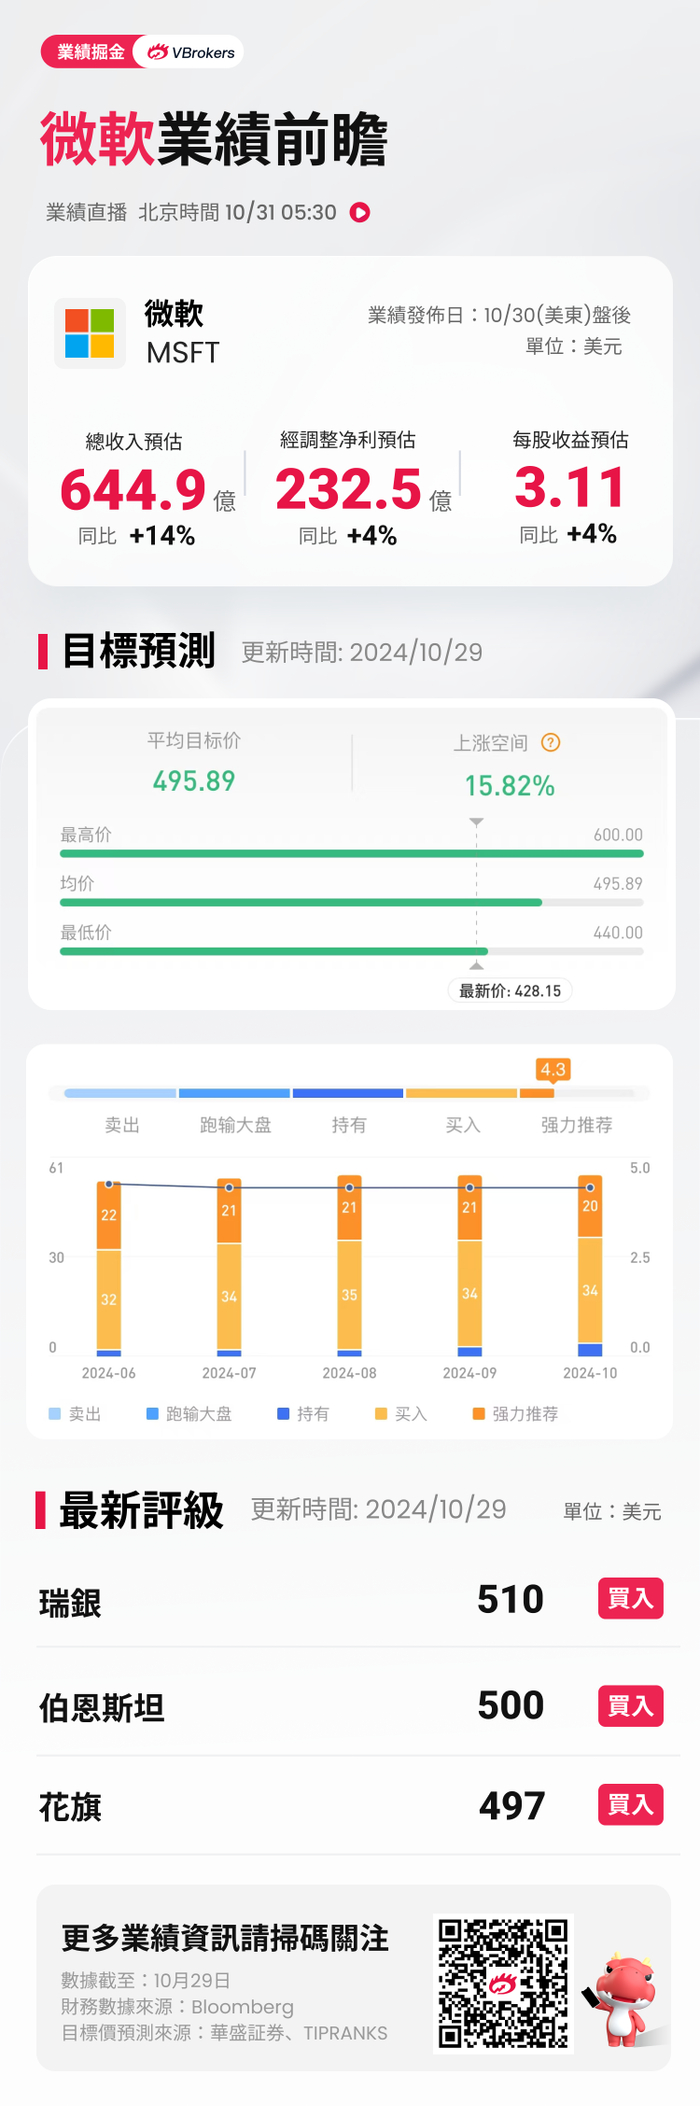The width and height of the screenshot is (700, 2106).
Task: Click the 3.11 EPS estimate
Action: [570, 488]
